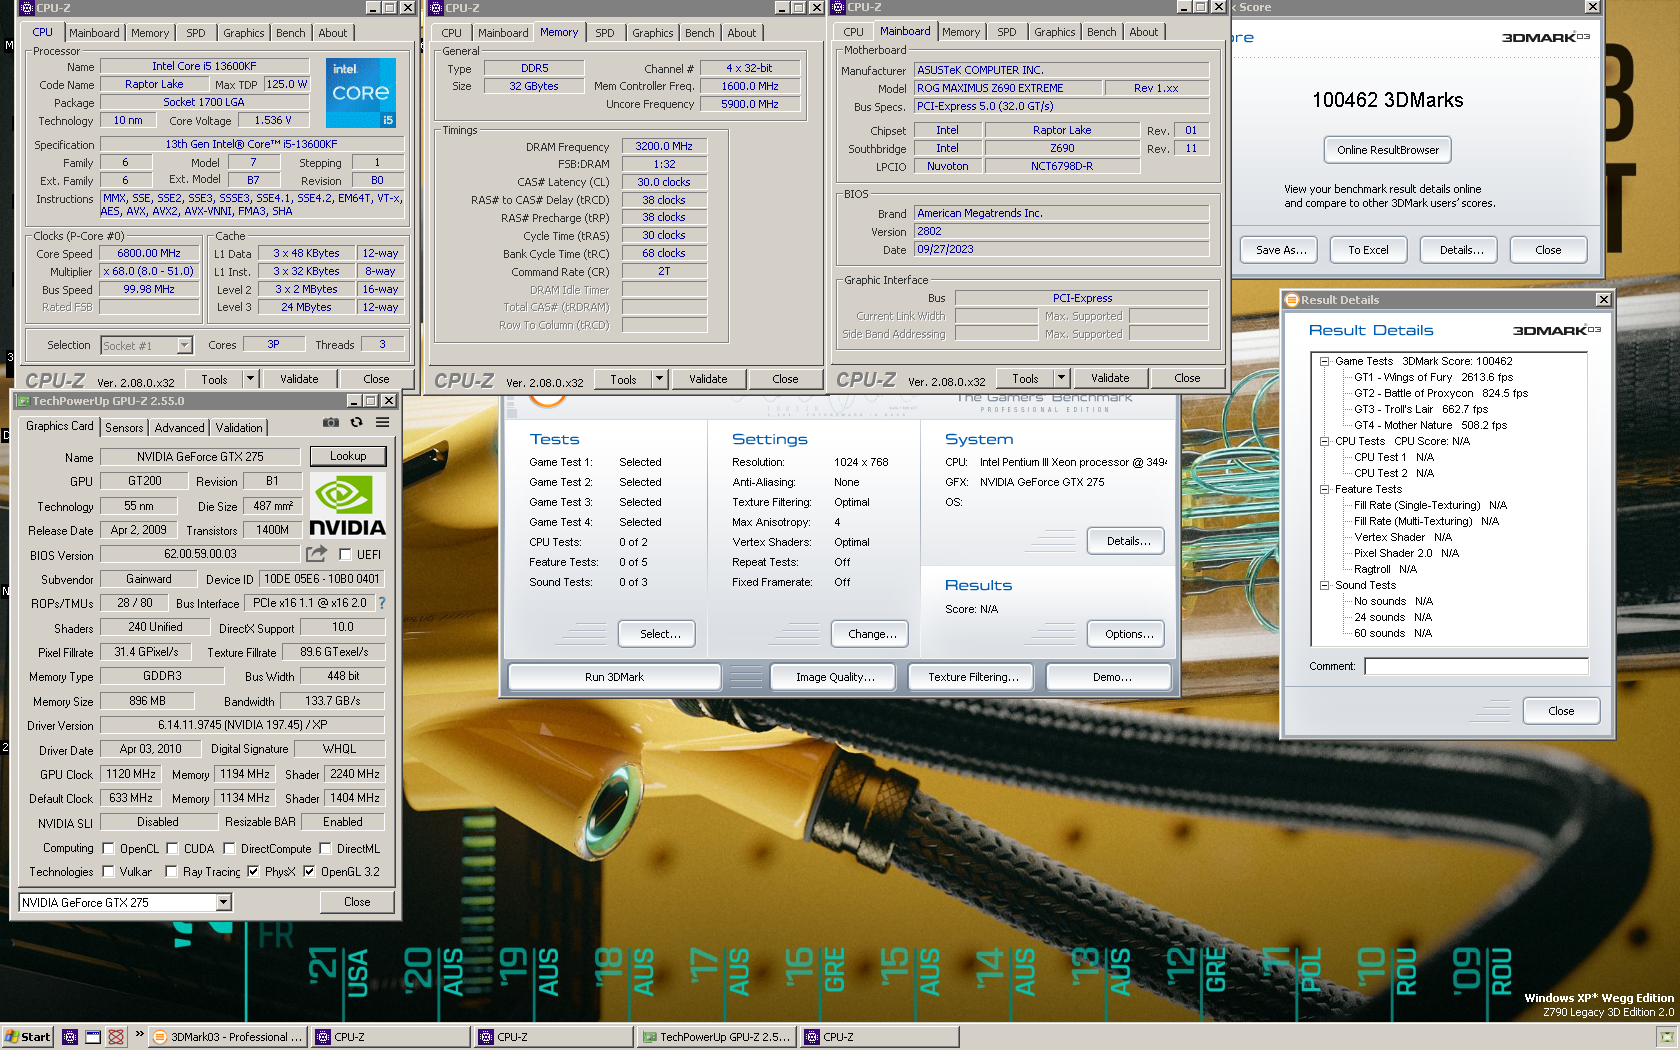The image size is (1680, 1050).
Task: Click CPU-Z icon in first window title bar
Action: (27, 7)
